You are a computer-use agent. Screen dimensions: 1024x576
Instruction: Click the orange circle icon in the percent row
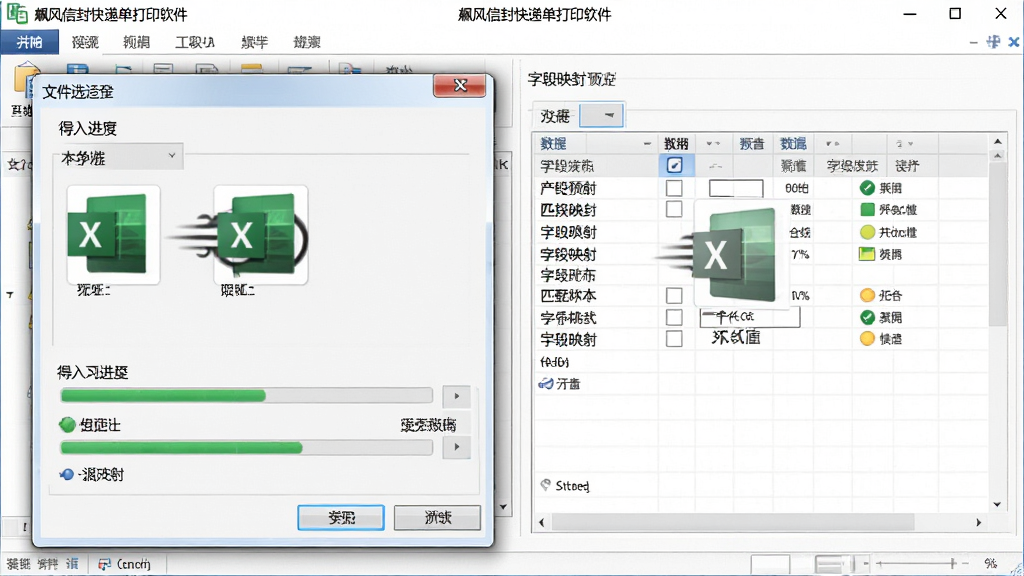click(867, 295)
